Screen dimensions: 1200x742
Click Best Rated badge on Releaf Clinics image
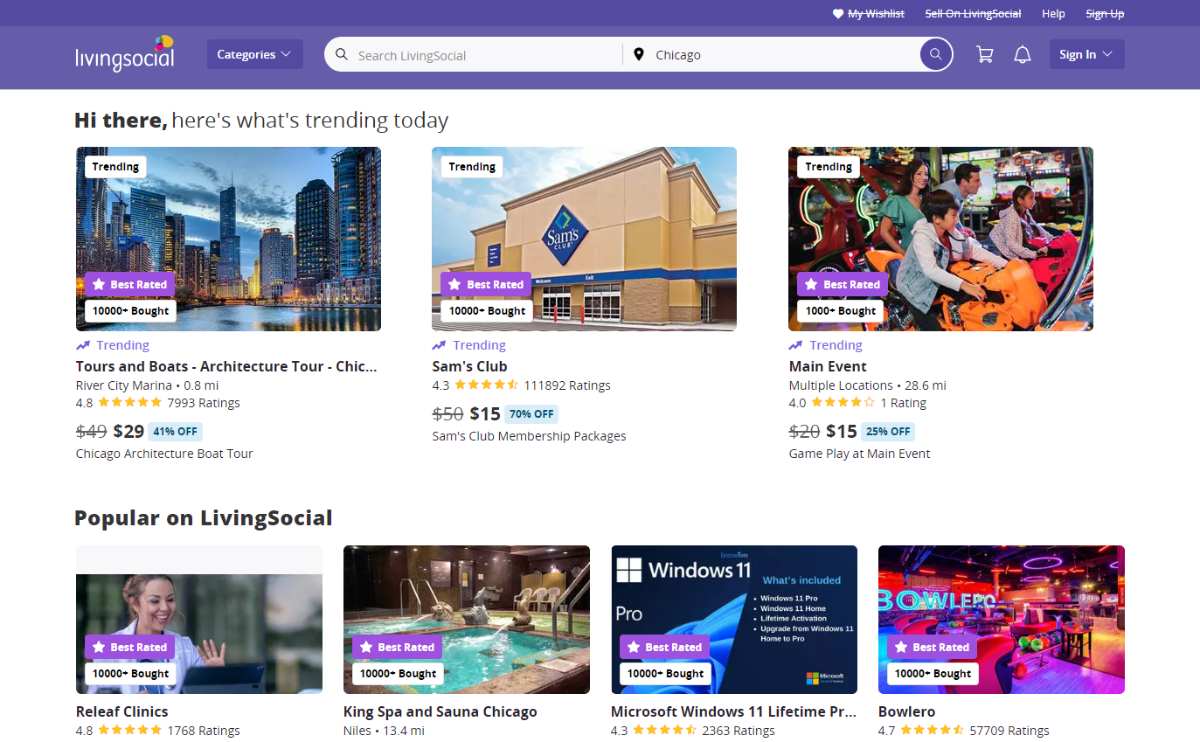pyautogui.click(x=129, y=647)
